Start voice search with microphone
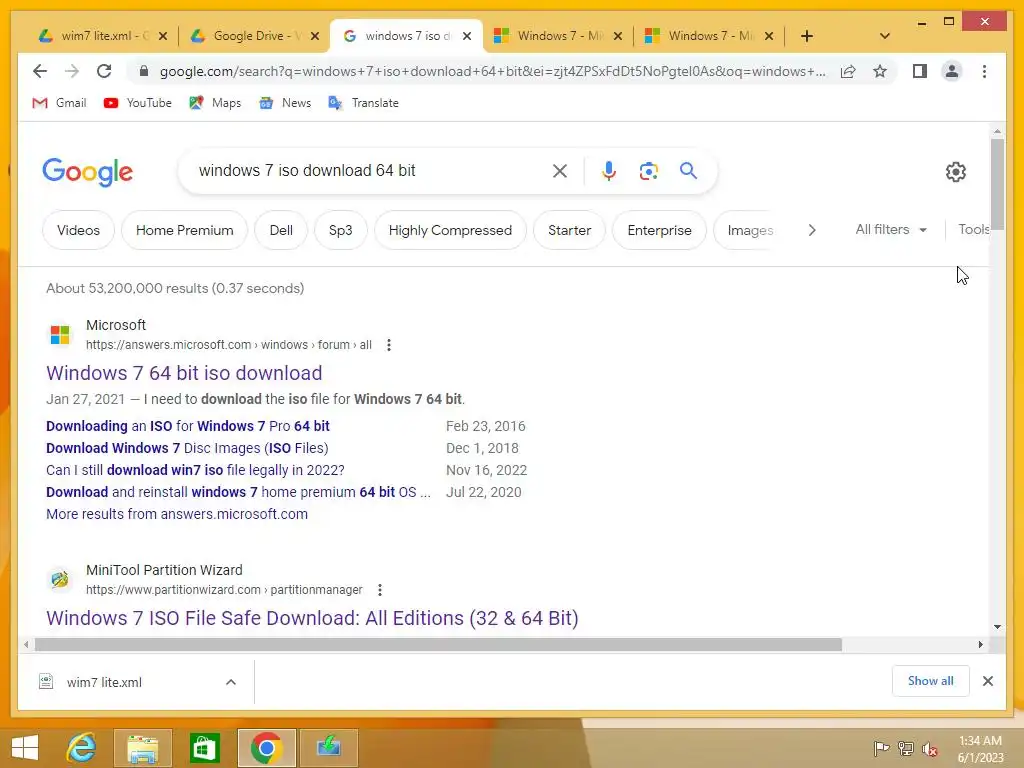Screen dimensions: 1024x768 (609, 171)
